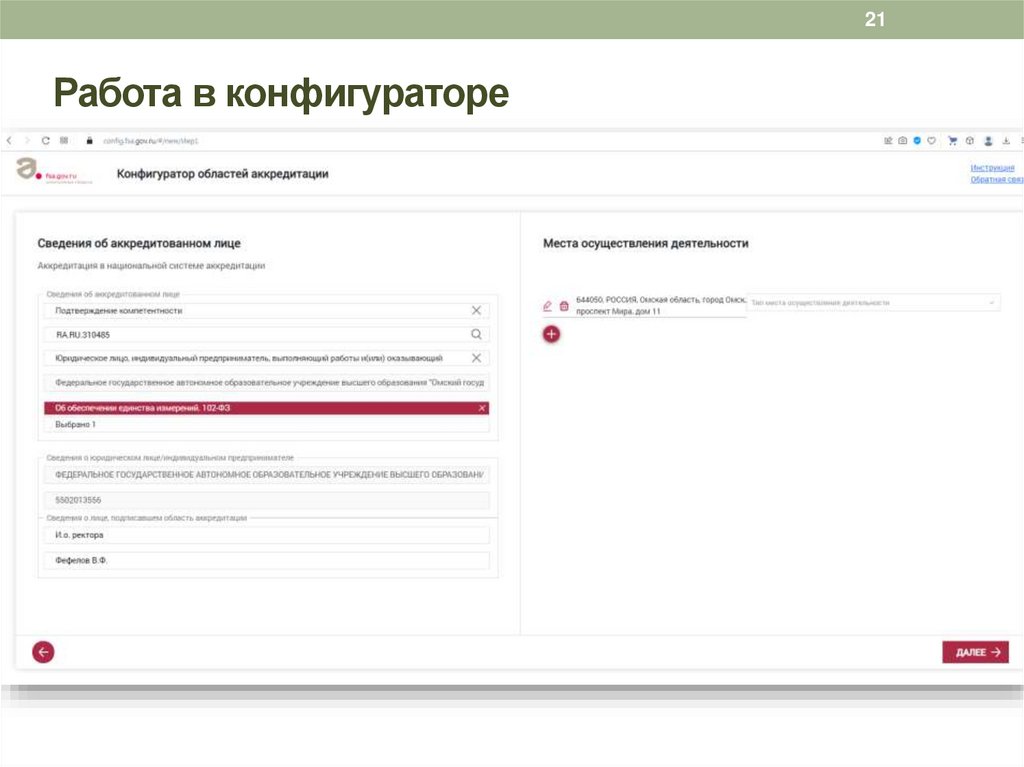Open the browser shopping cart extension icon
Image resolution: width=1024 pixels, height=767 pixels.
click(952, 140)
